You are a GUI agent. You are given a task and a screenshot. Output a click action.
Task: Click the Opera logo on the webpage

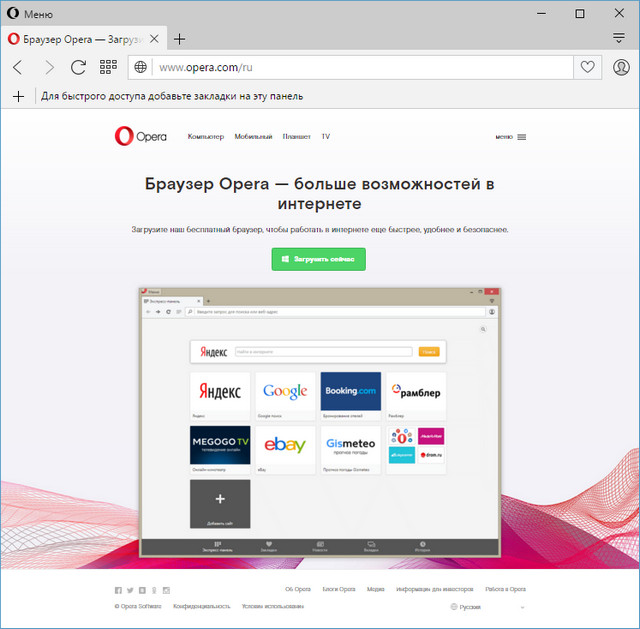(x=142, y=136)
